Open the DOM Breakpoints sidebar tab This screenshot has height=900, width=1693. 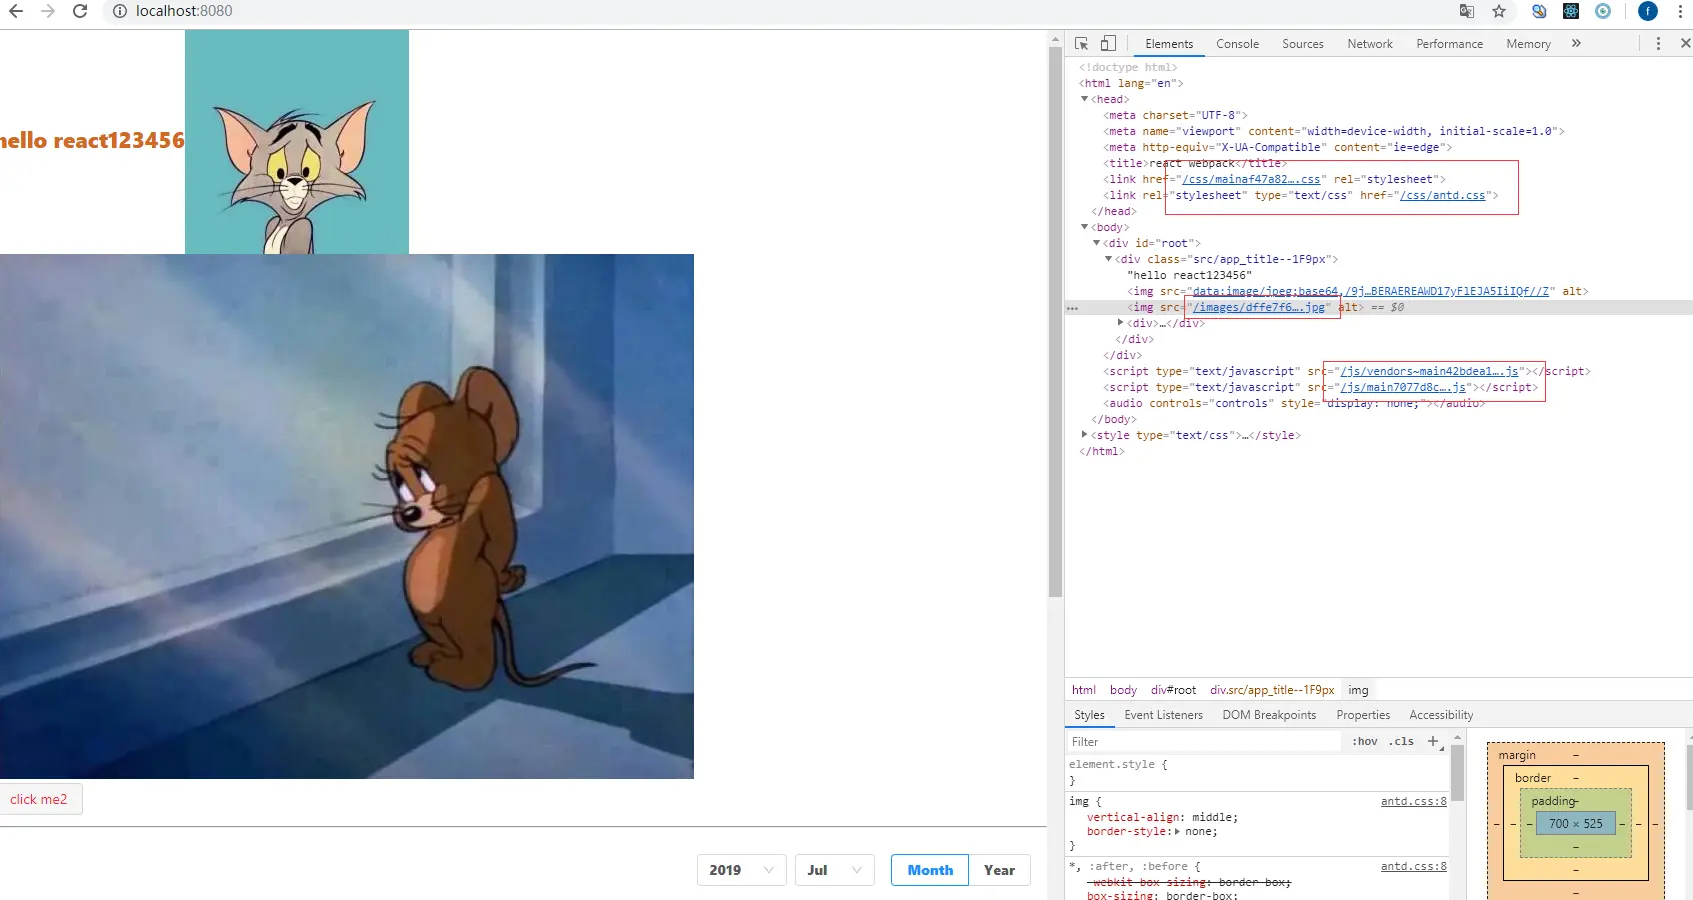[x=1269, y=715]
